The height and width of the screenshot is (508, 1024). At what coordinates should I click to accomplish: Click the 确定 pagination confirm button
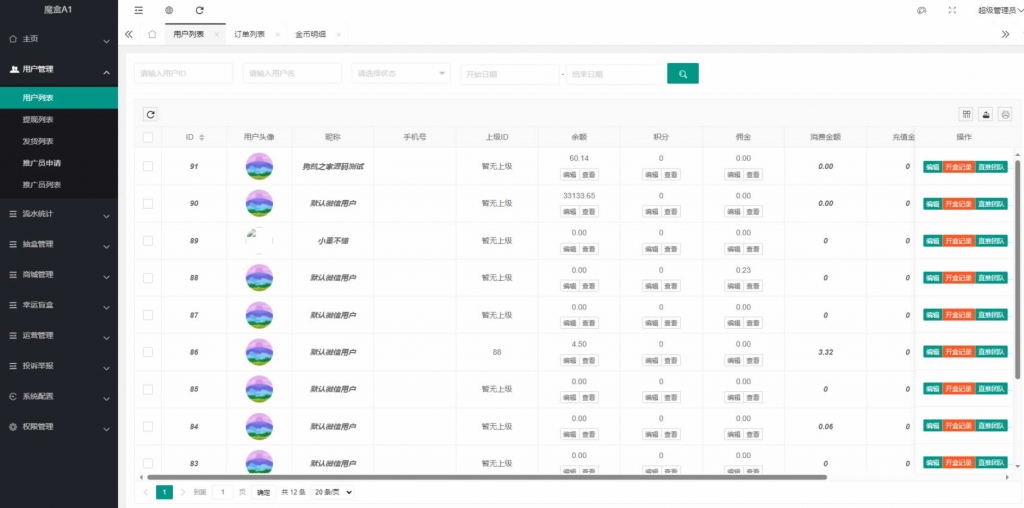click(263, 492)
